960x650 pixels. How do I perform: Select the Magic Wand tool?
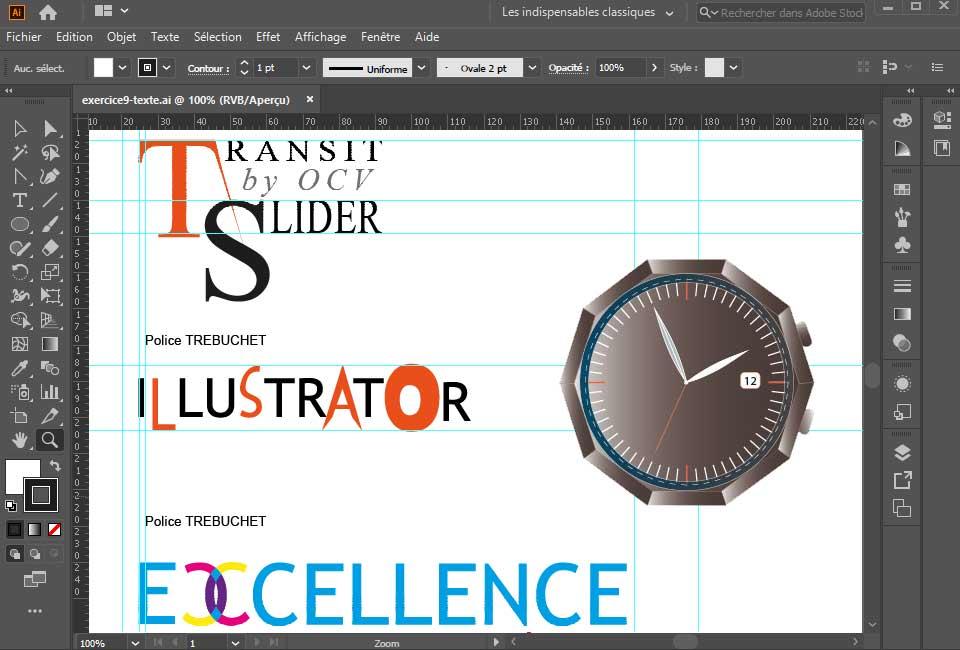[20, 152]
